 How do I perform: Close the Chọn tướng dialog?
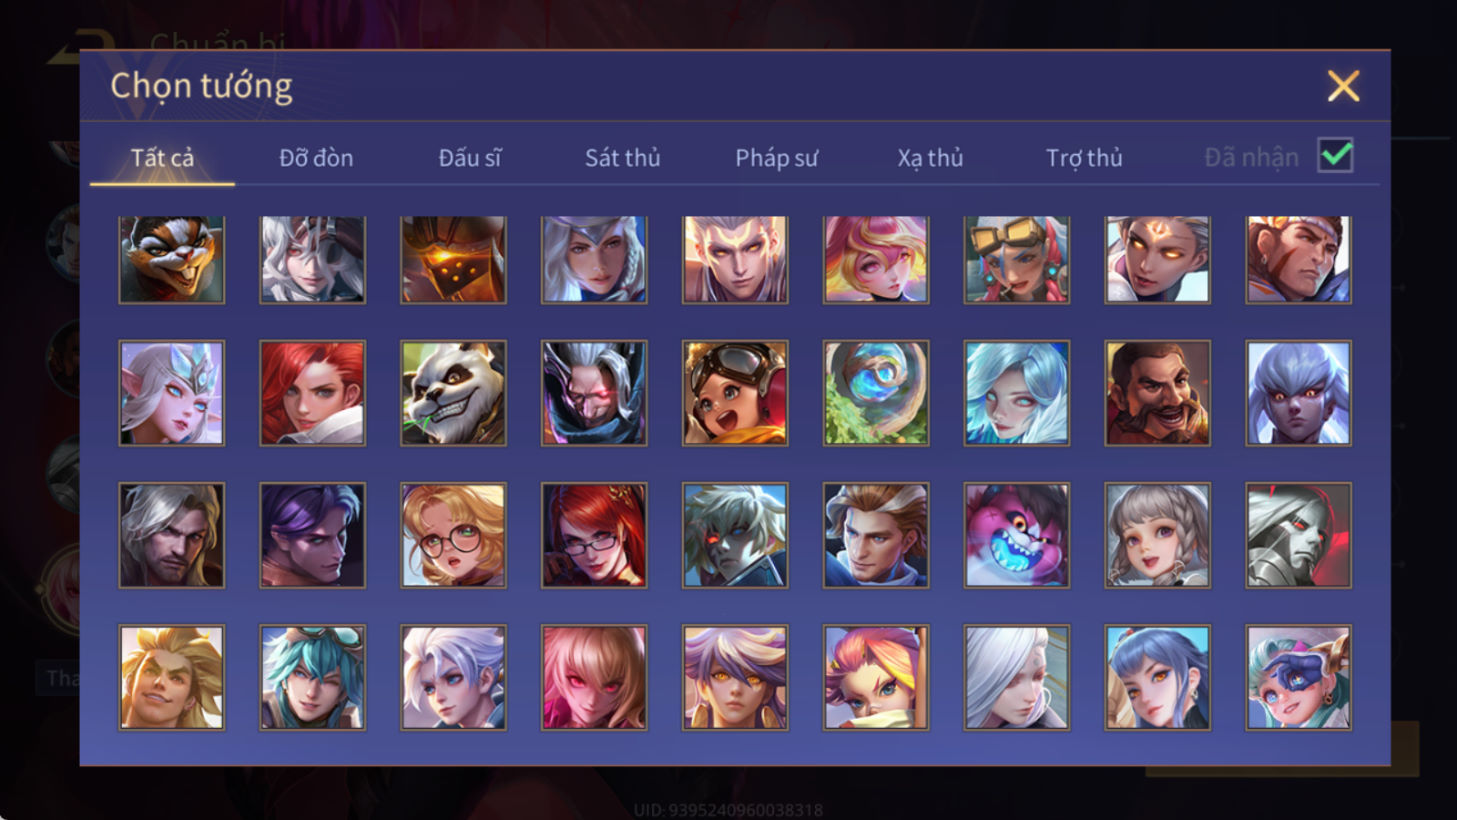(x=1343, y=86)
